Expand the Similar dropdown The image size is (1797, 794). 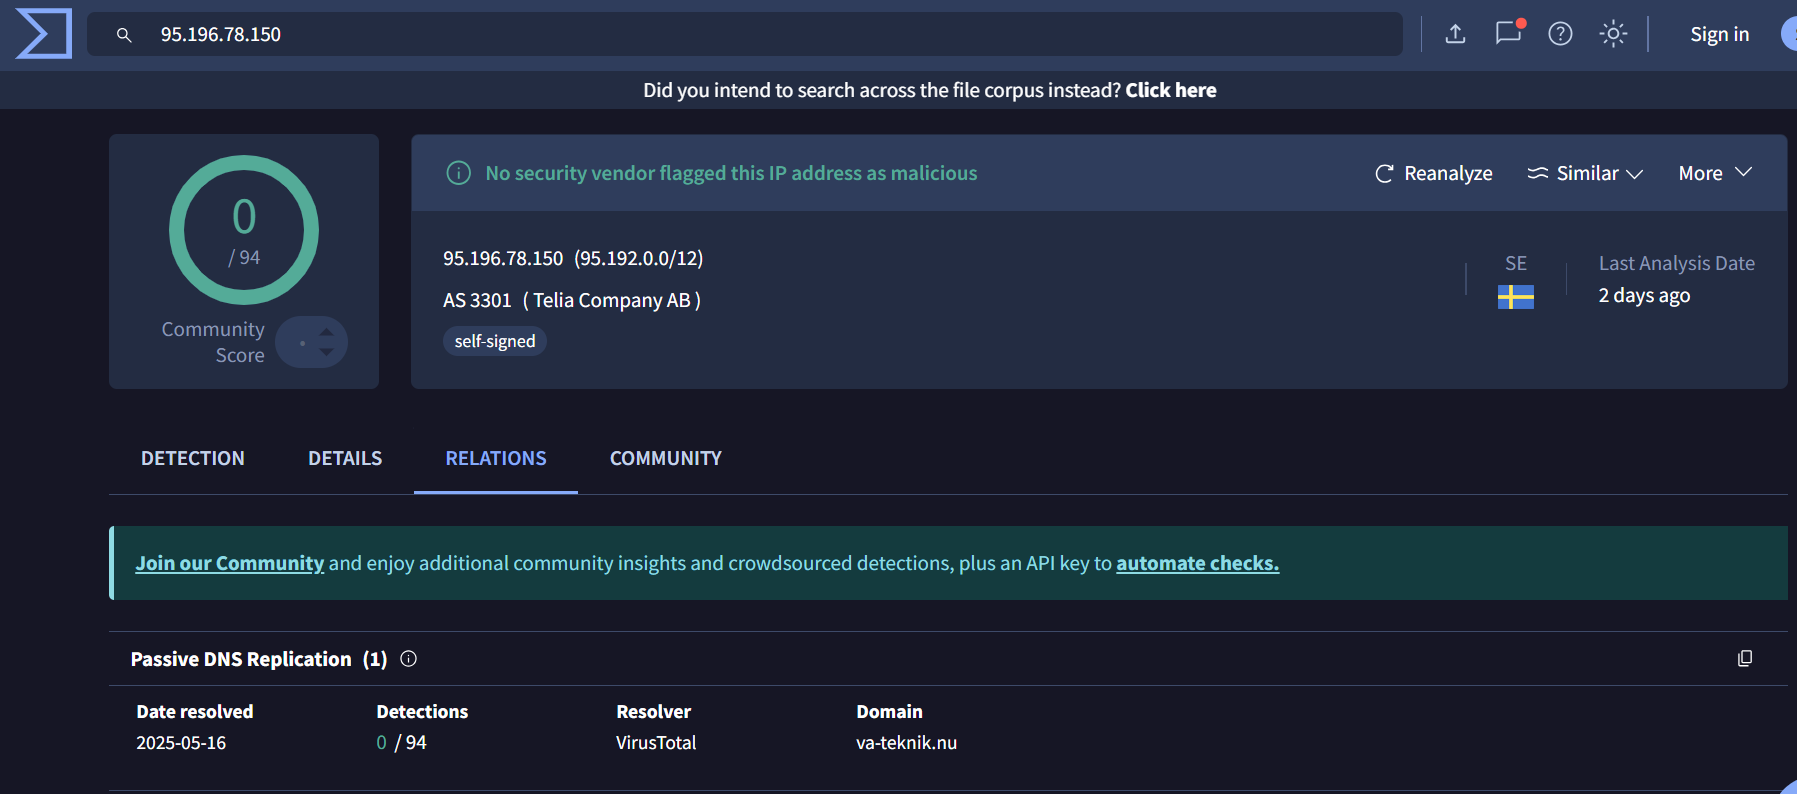(x=1585, y=173)
